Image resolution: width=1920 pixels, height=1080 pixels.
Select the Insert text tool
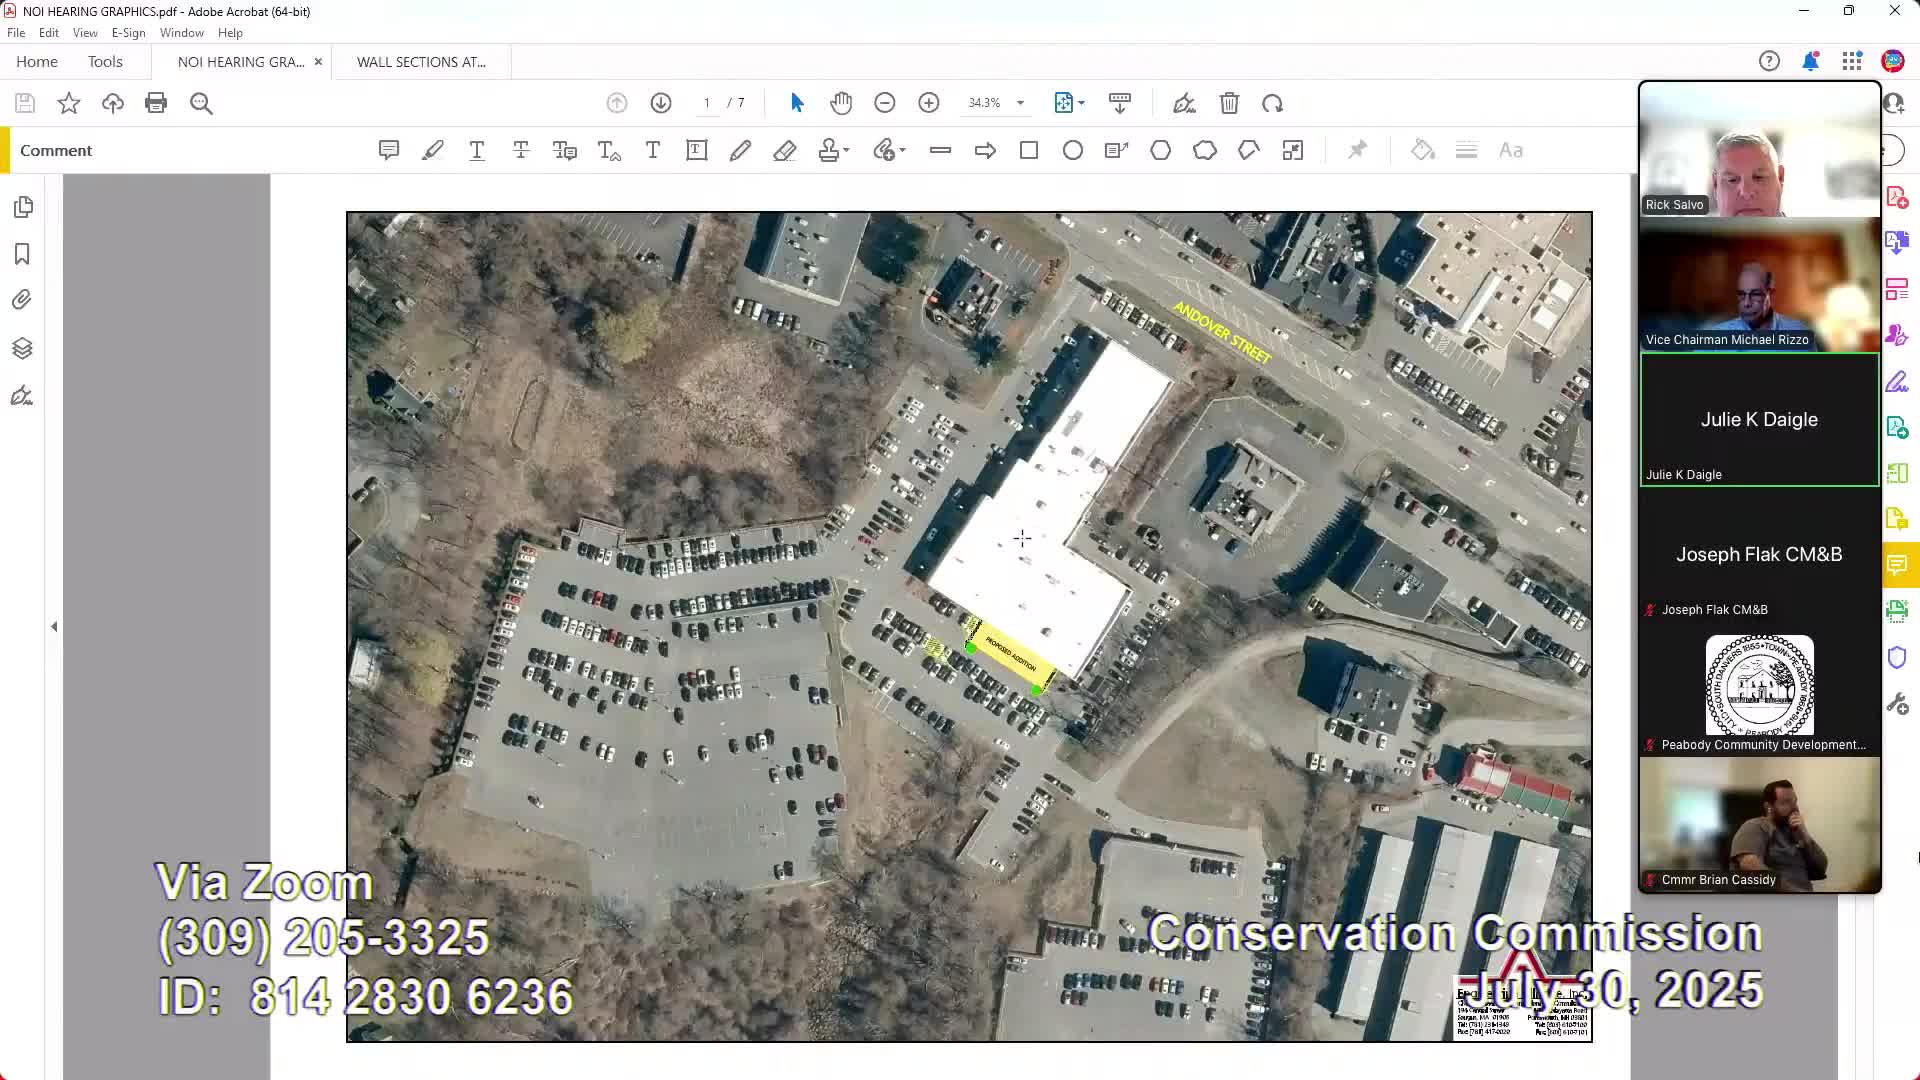coord(609,151)
